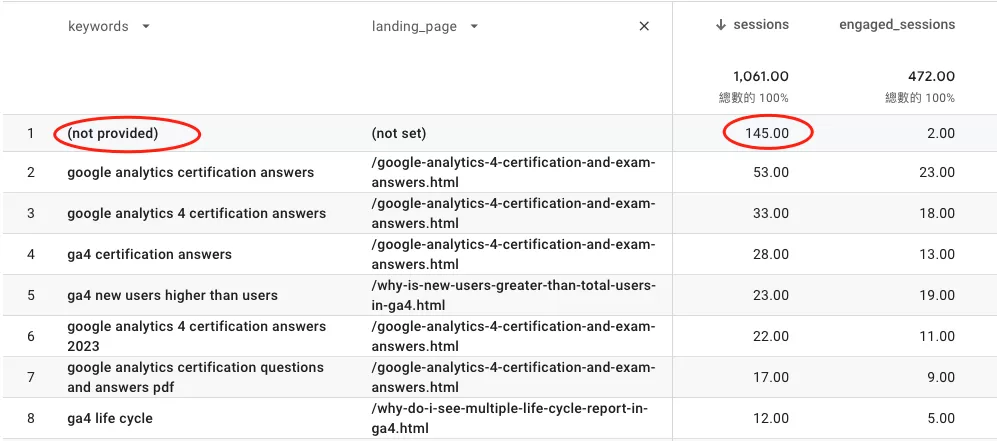997x441 pixels.
Task: Select keyword 'ga4 life cycle'
Action: click(110, 418)
